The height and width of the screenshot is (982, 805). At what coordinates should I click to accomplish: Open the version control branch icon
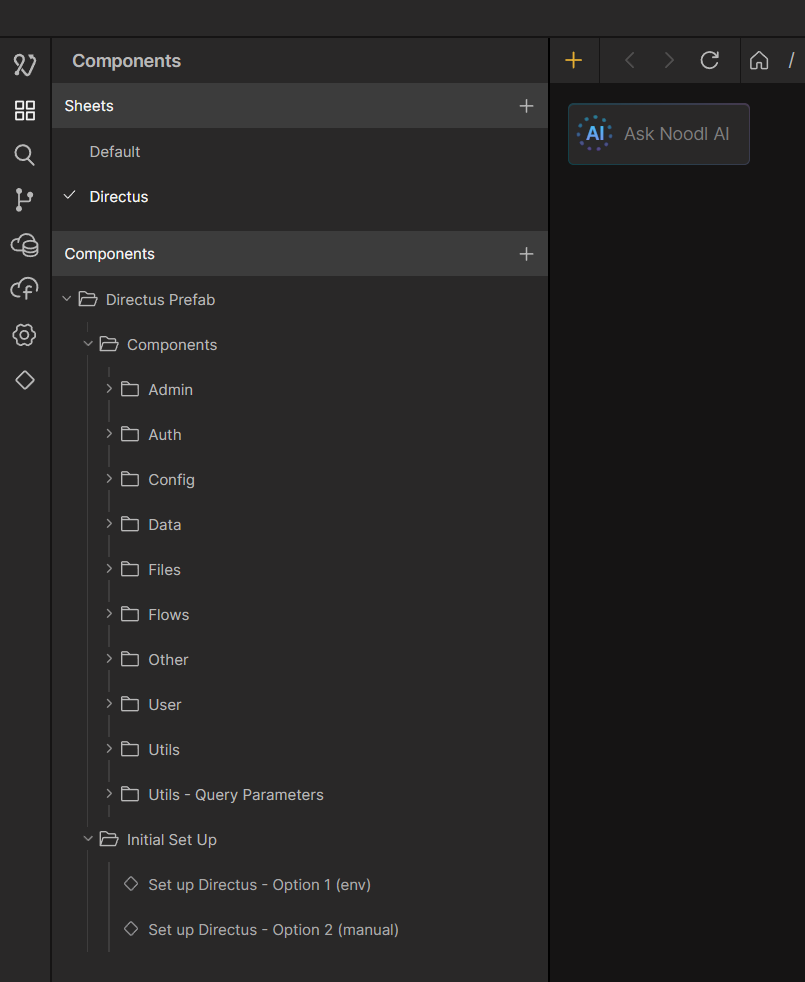[x=24, y=200]
